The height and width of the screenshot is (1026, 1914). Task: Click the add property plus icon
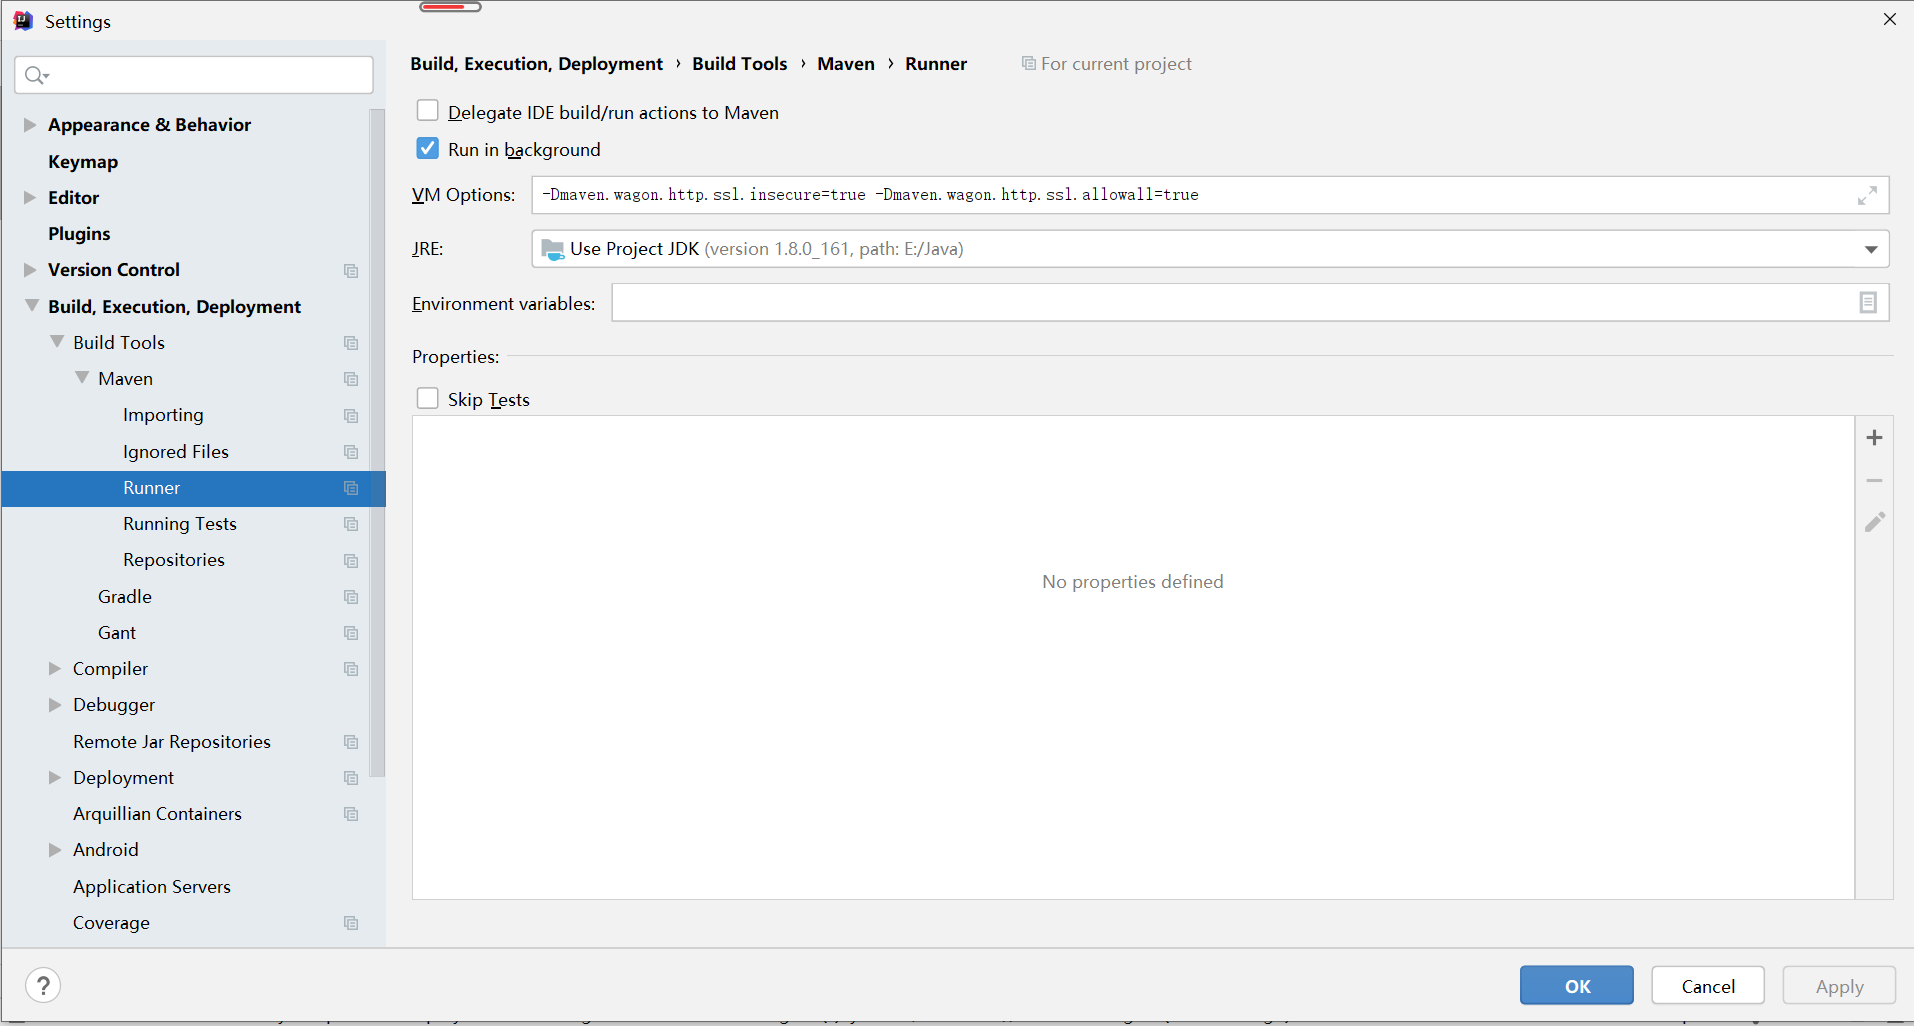click(1875, 437)
